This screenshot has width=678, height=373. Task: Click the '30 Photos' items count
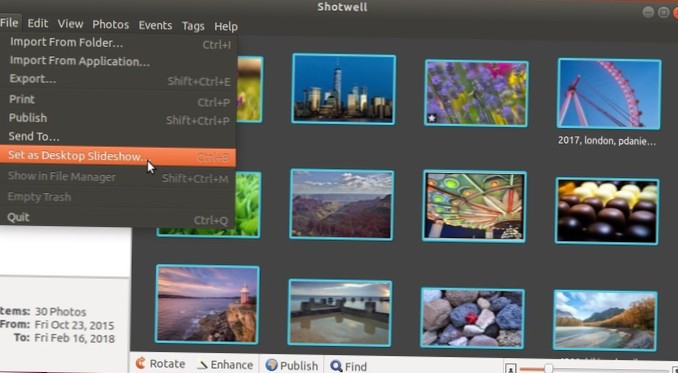pos(61,312)
